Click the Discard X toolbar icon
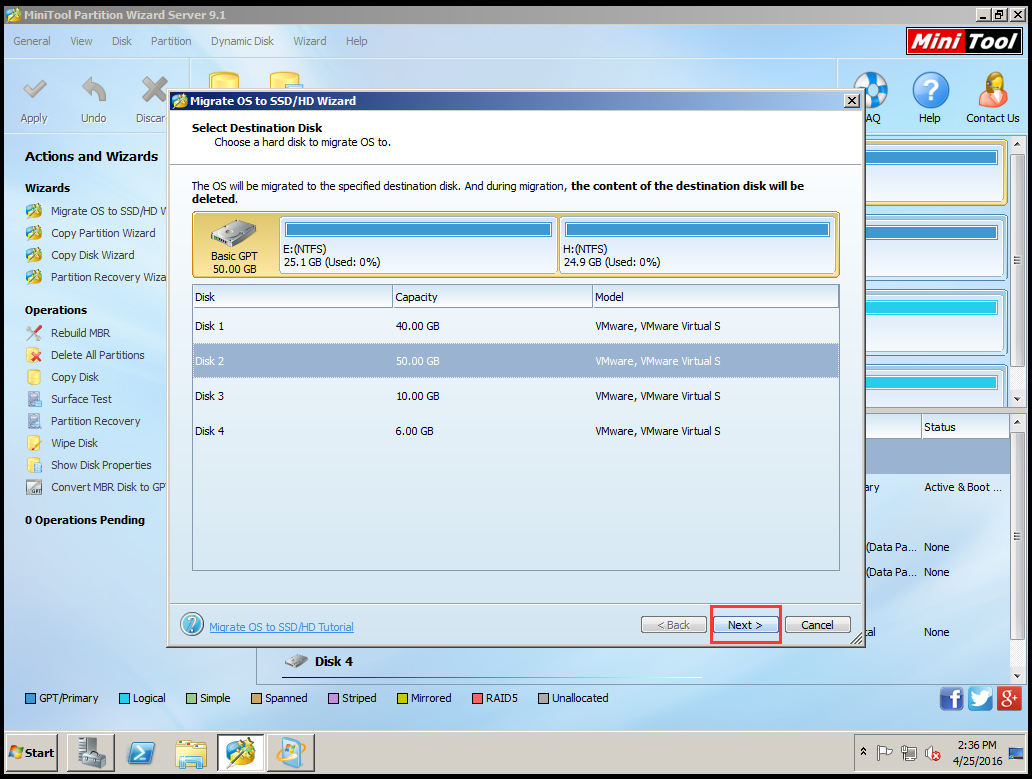This screenshot has width=1032, height=779. [x=154, y=89]
